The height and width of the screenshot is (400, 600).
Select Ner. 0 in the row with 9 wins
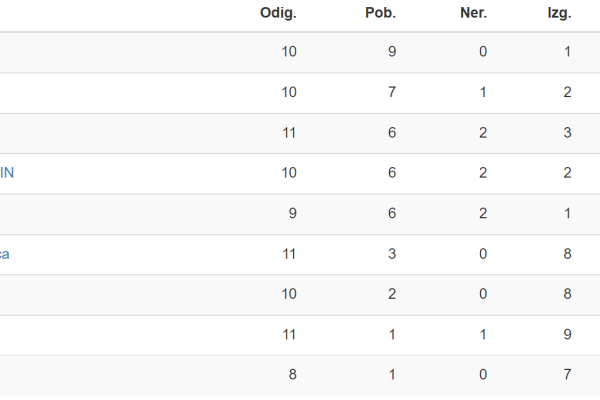coord(483,52)
